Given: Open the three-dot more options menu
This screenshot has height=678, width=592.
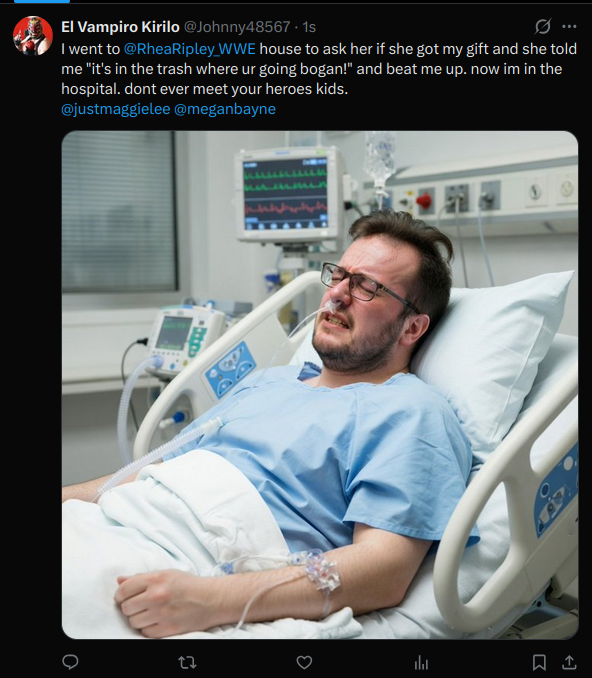Looking at the screenshot, I should coord(569,27).
